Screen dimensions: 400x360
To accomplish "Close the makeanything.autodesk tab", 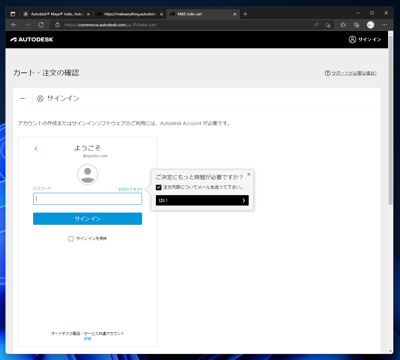I will [161, 14].
